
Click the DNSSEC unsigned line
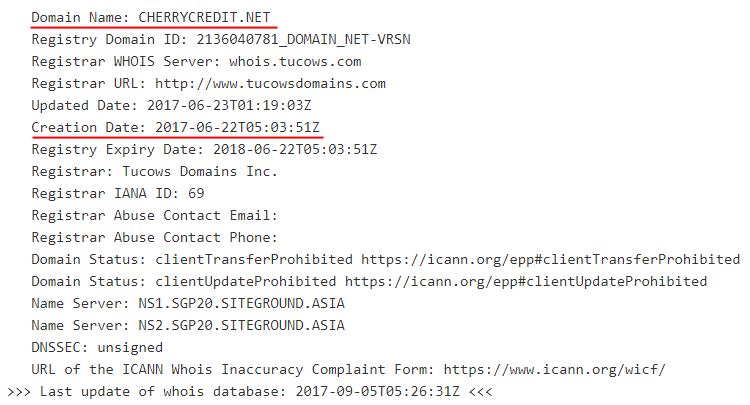[x=97, y=348]
